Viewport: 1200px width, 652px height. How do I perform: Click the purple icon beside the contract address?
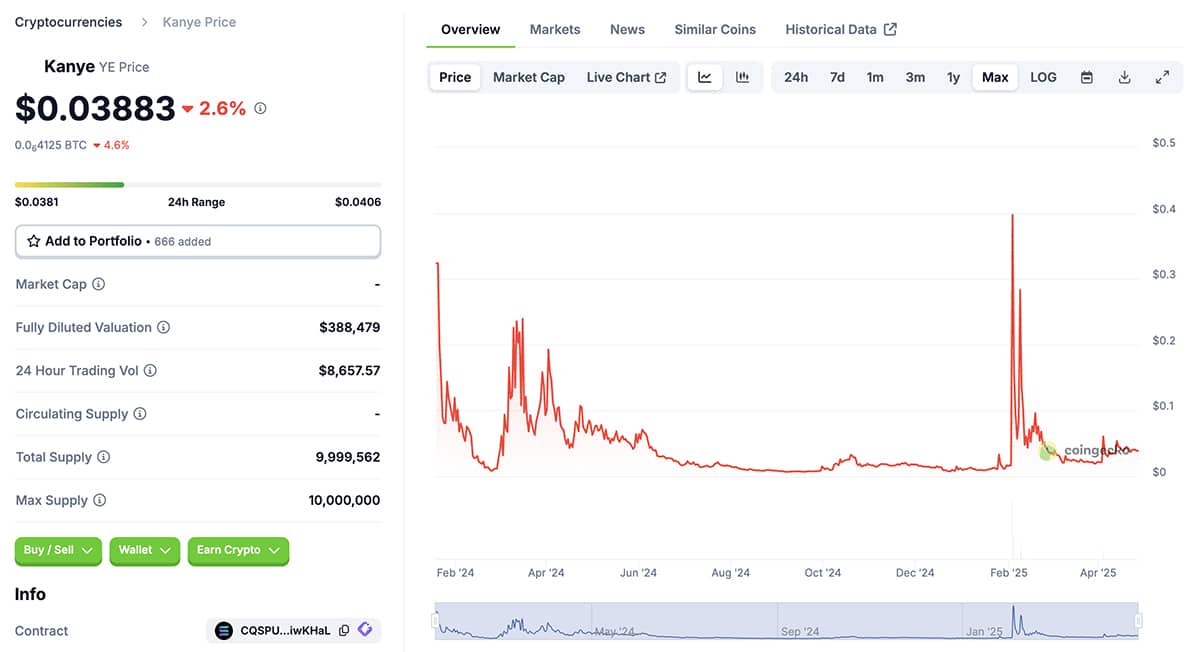point(365,630)
